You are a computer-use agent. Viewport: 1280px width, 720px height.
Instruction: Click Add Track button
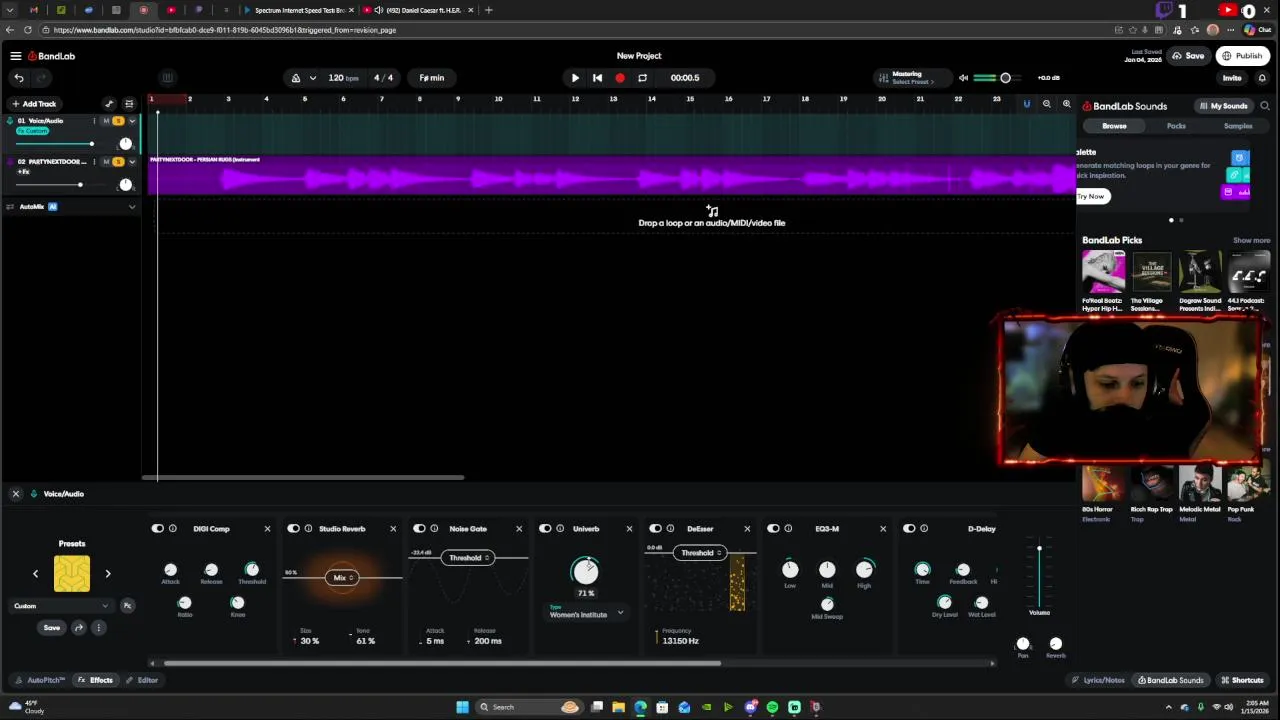click(34, 104)
